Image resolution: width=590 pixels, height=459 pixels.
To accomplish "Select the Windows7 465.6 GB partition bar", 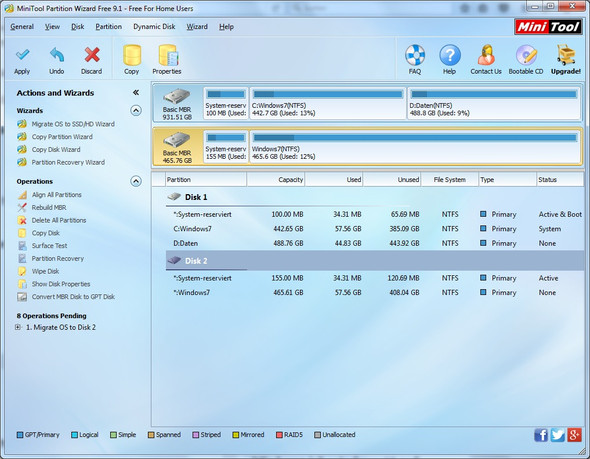I will pyautogui.click(x=415, y=147).
